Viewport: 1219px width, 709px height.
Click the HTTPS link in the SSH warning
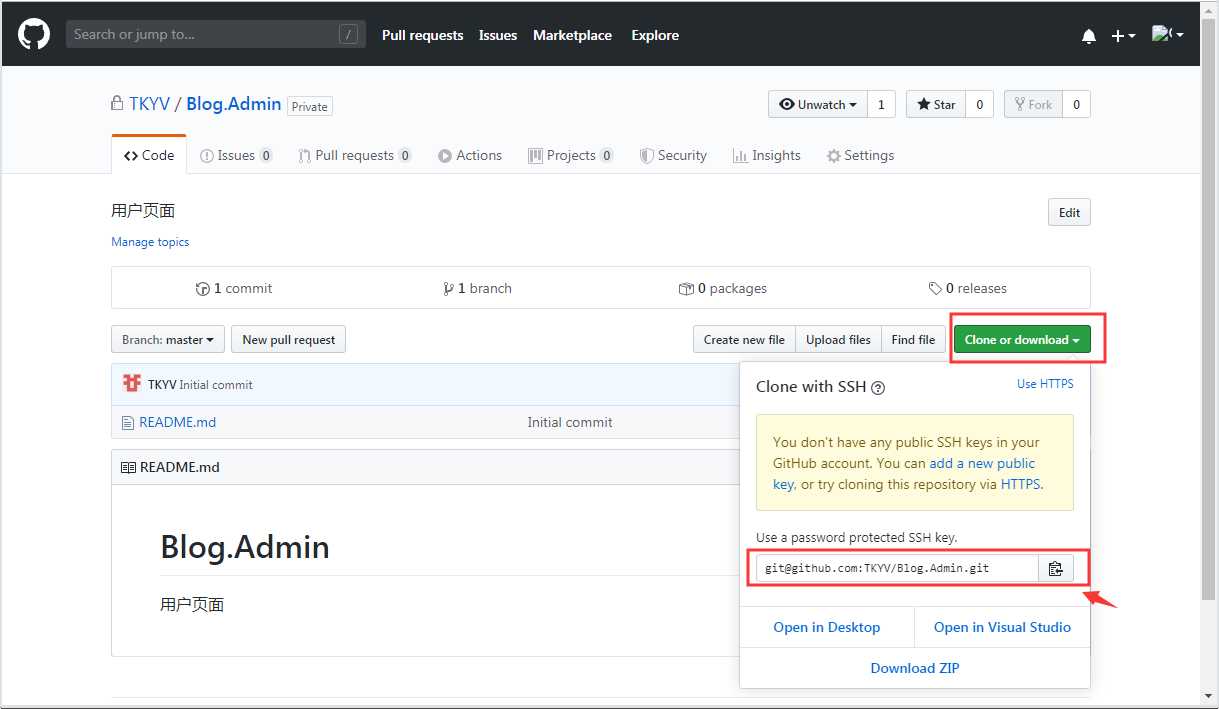(x=1020, y=484)
